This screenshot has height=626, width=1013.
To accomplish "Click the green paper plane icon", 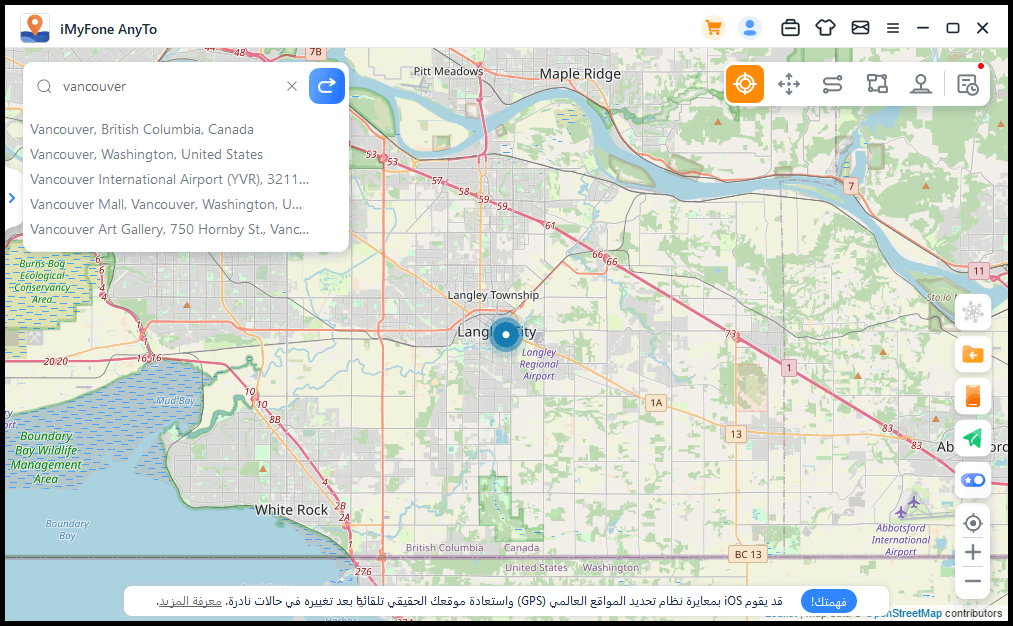I will point(972,438).
